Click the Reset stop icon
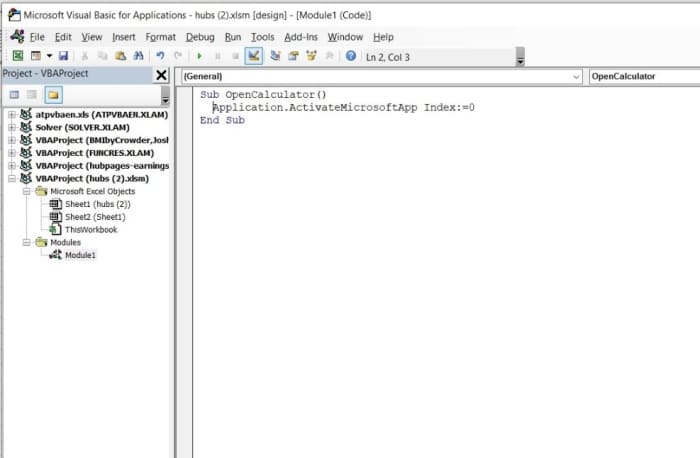 (x=235, y=56)
